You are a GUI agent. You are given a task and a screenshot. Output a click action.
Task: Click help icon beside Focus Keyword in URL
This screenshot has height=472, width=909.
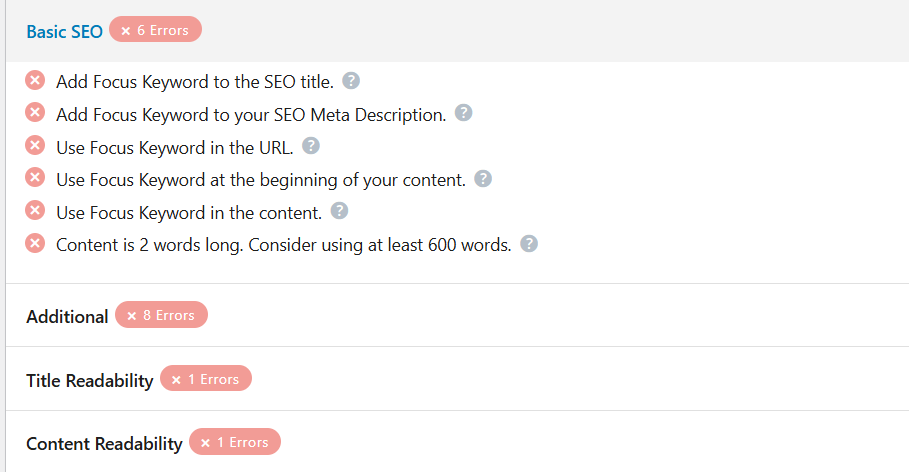click(x=311, y=146)
